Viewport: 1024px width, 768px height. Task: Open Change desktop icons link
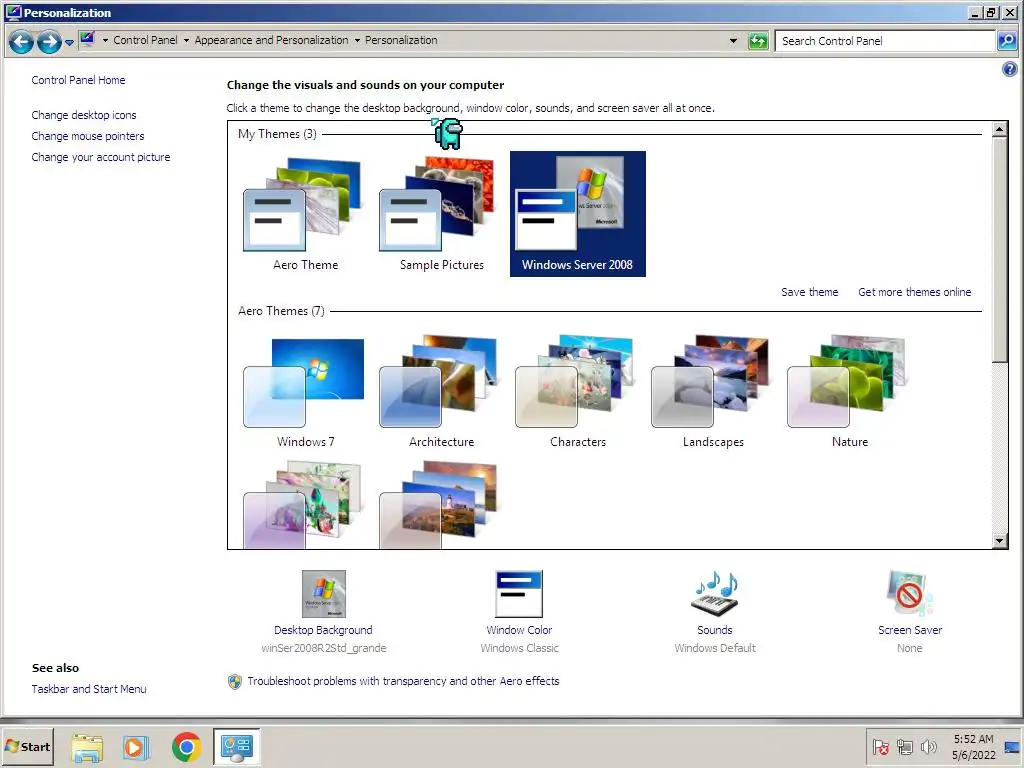(x=84, y=115)
